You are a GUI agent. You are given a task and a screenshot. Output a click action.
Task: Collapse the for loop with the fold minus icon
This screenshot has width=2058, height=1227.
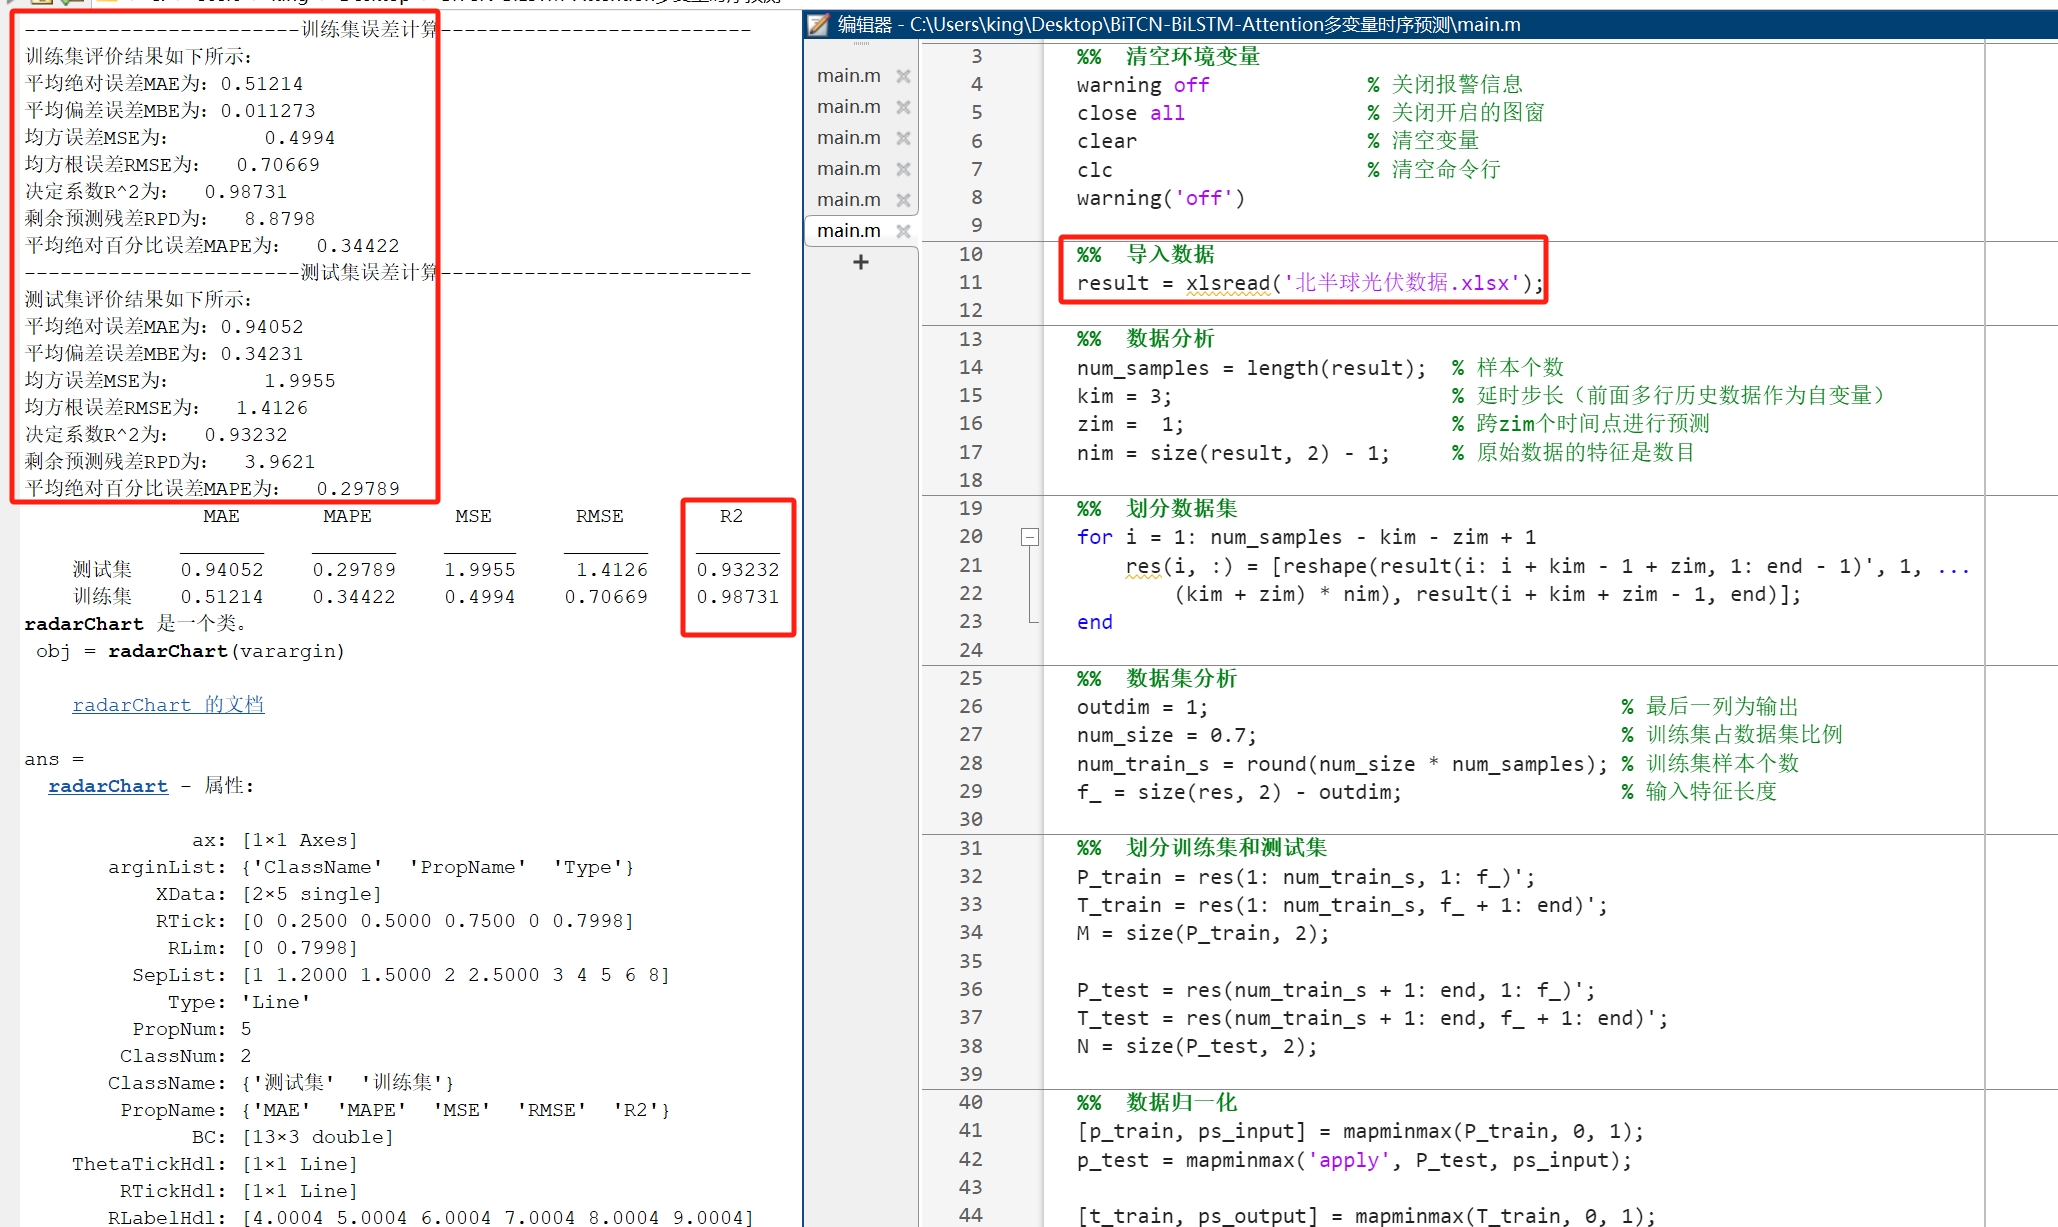1030,537
